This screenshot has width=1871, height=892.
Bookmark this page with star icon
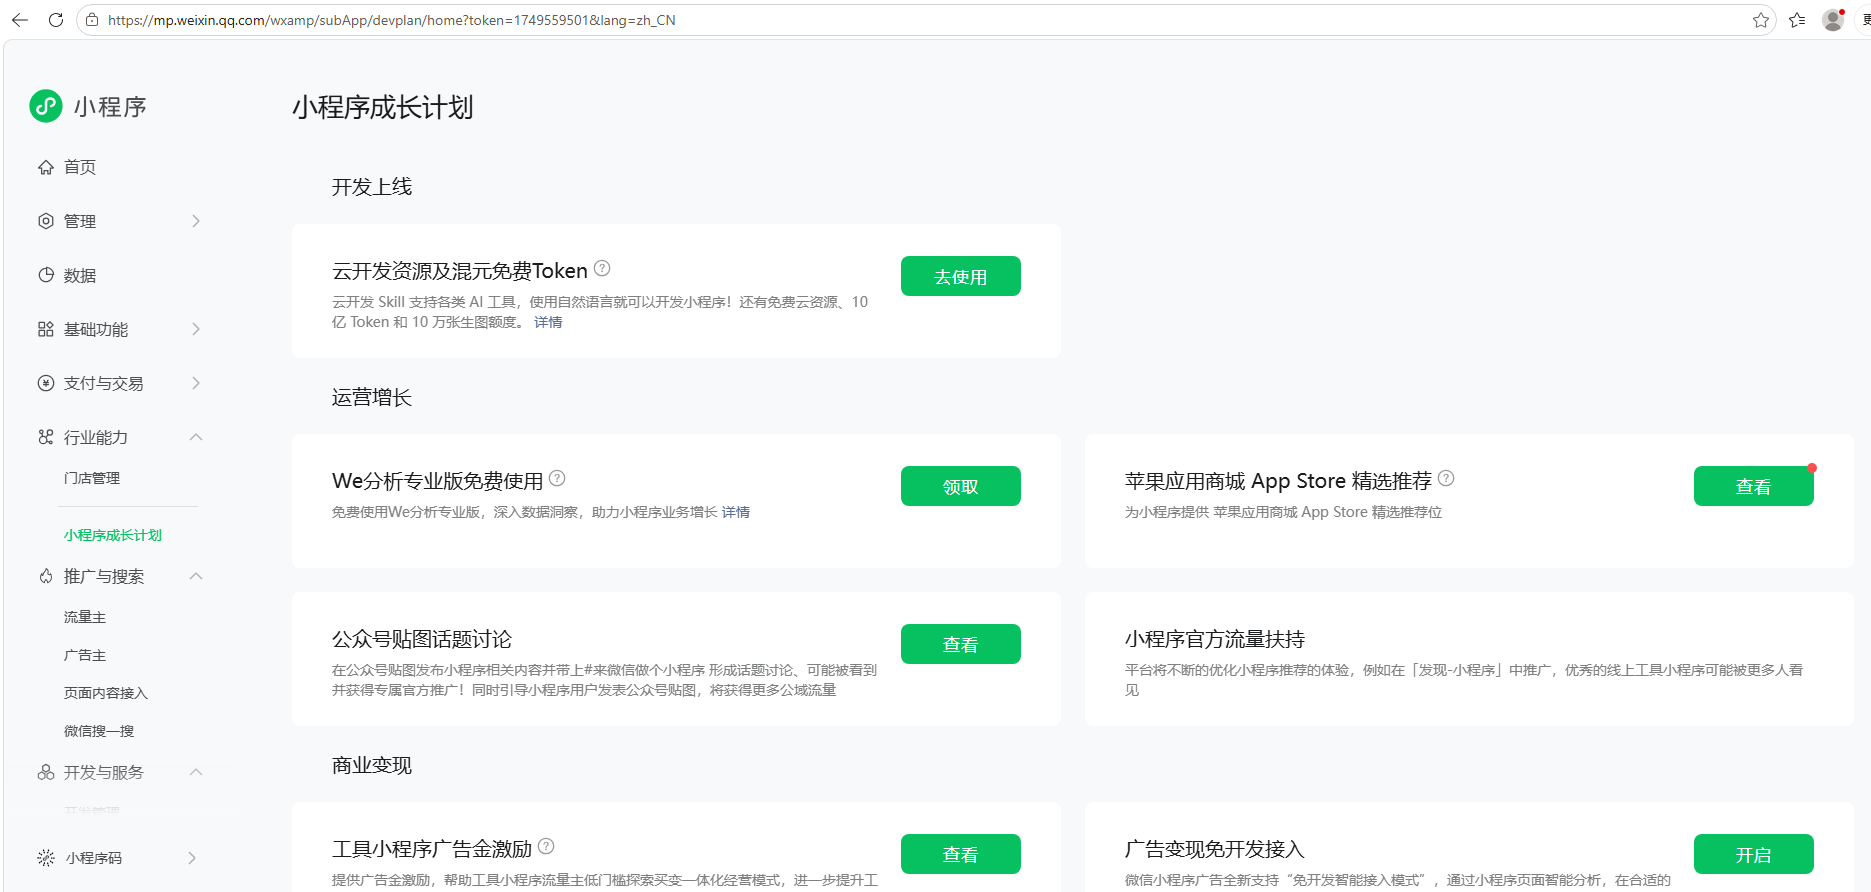coord(1760,20)
